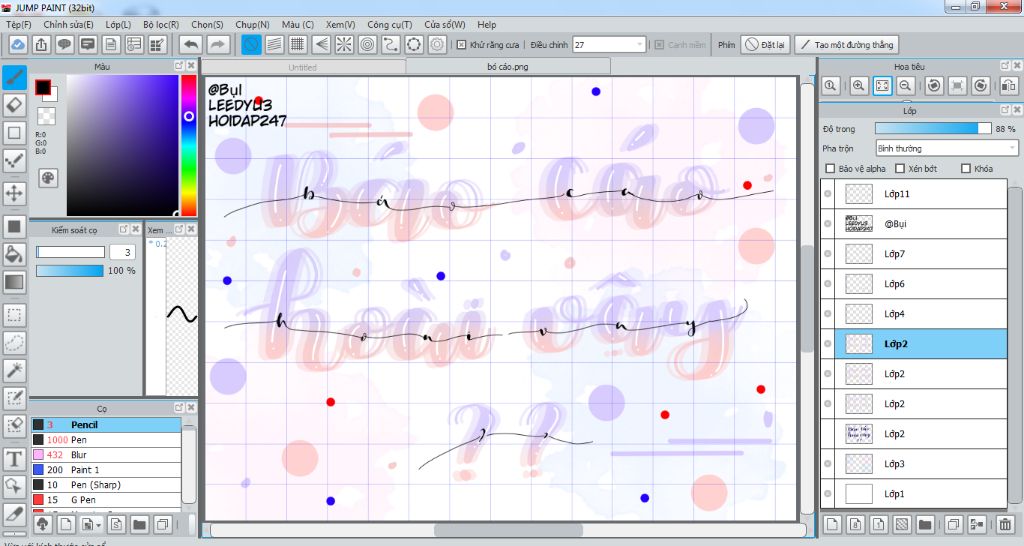The height and width of the screenshot is (546, 1024).
Task: Toggle visibility of layer Lớp11
Action: (827, 194)
